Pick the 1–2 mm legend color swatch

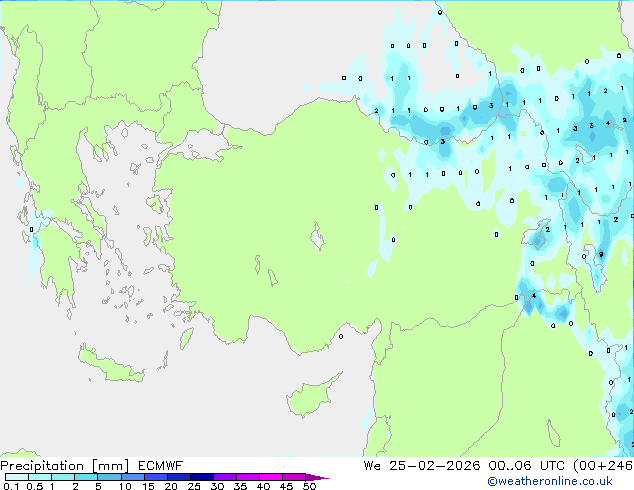point(63,477)
